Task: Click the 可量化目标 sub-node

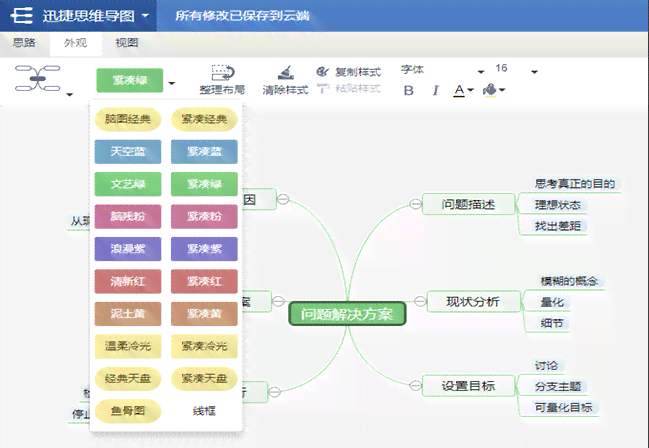Action: tap(563, 407)
